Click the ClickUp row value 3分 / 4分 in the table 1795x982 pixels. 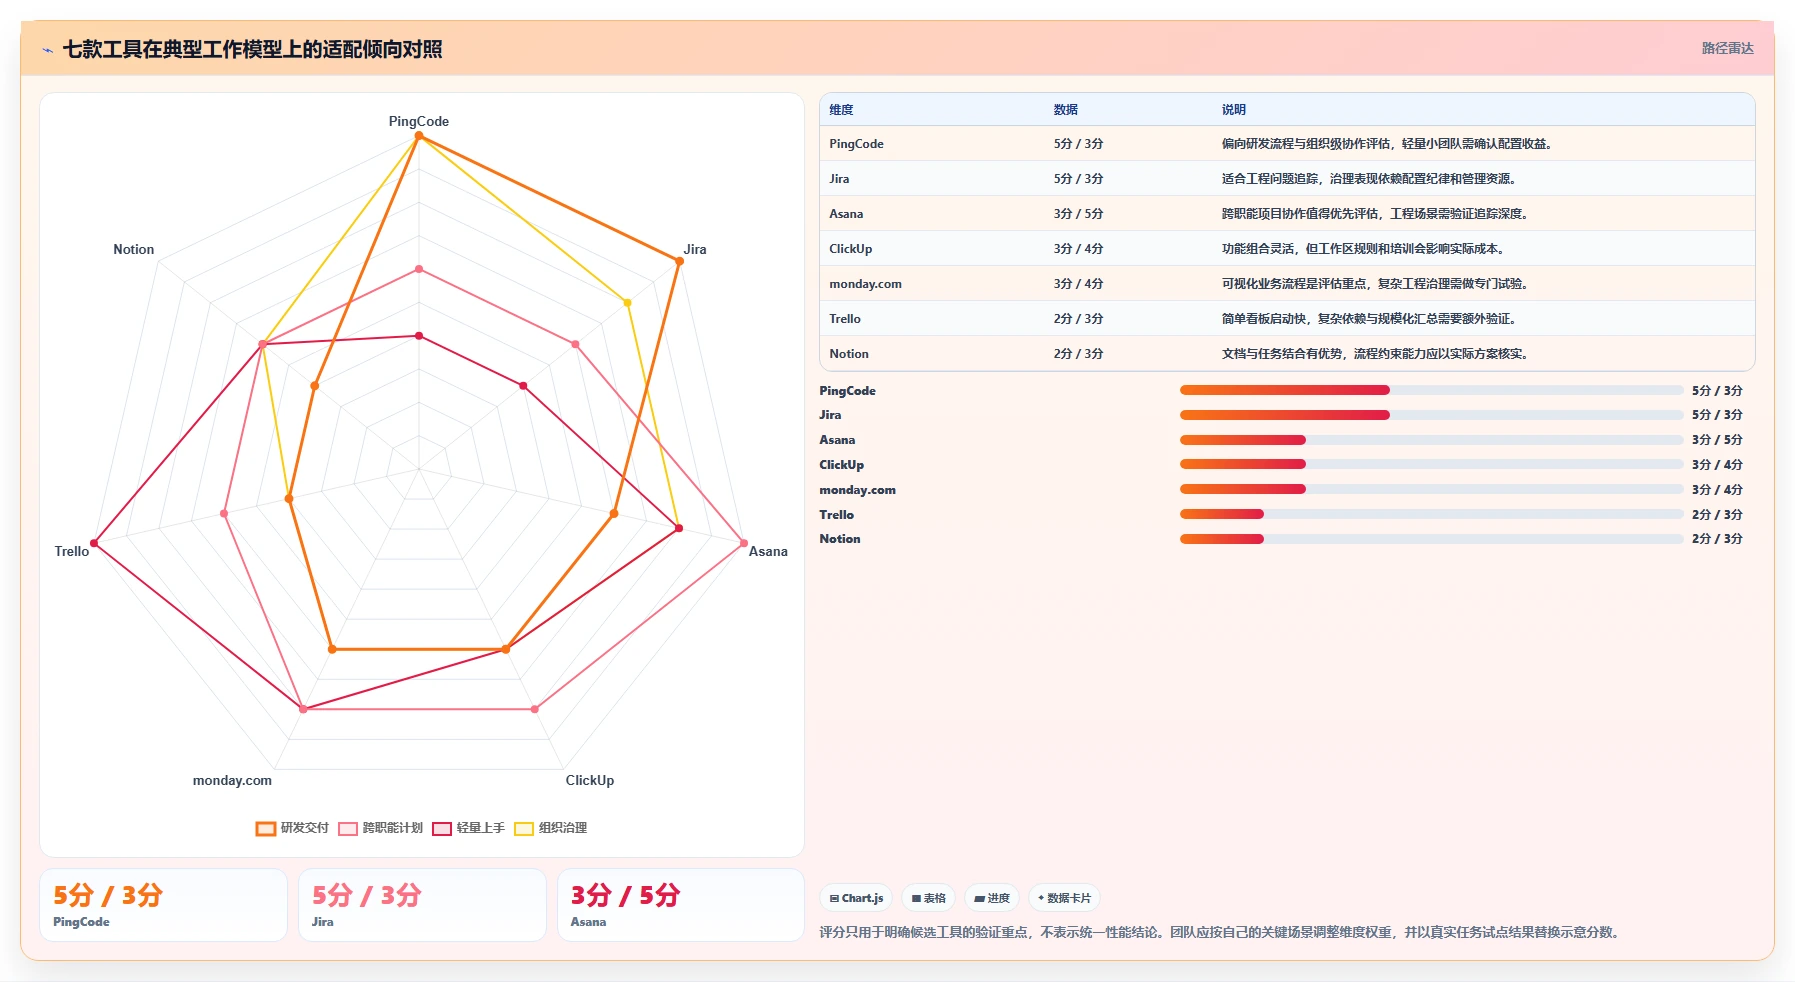coord(1078,249)
